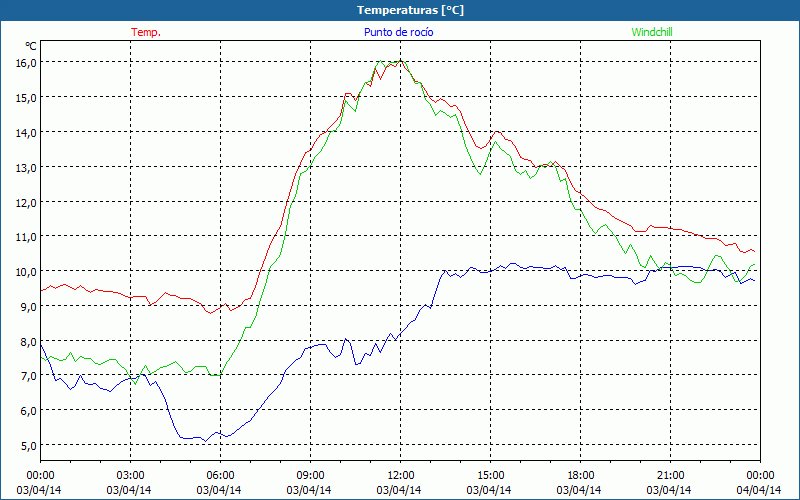Click the '12,0' y-axis value
Viewport: 800px width, 500px height.
pos(27,202)
